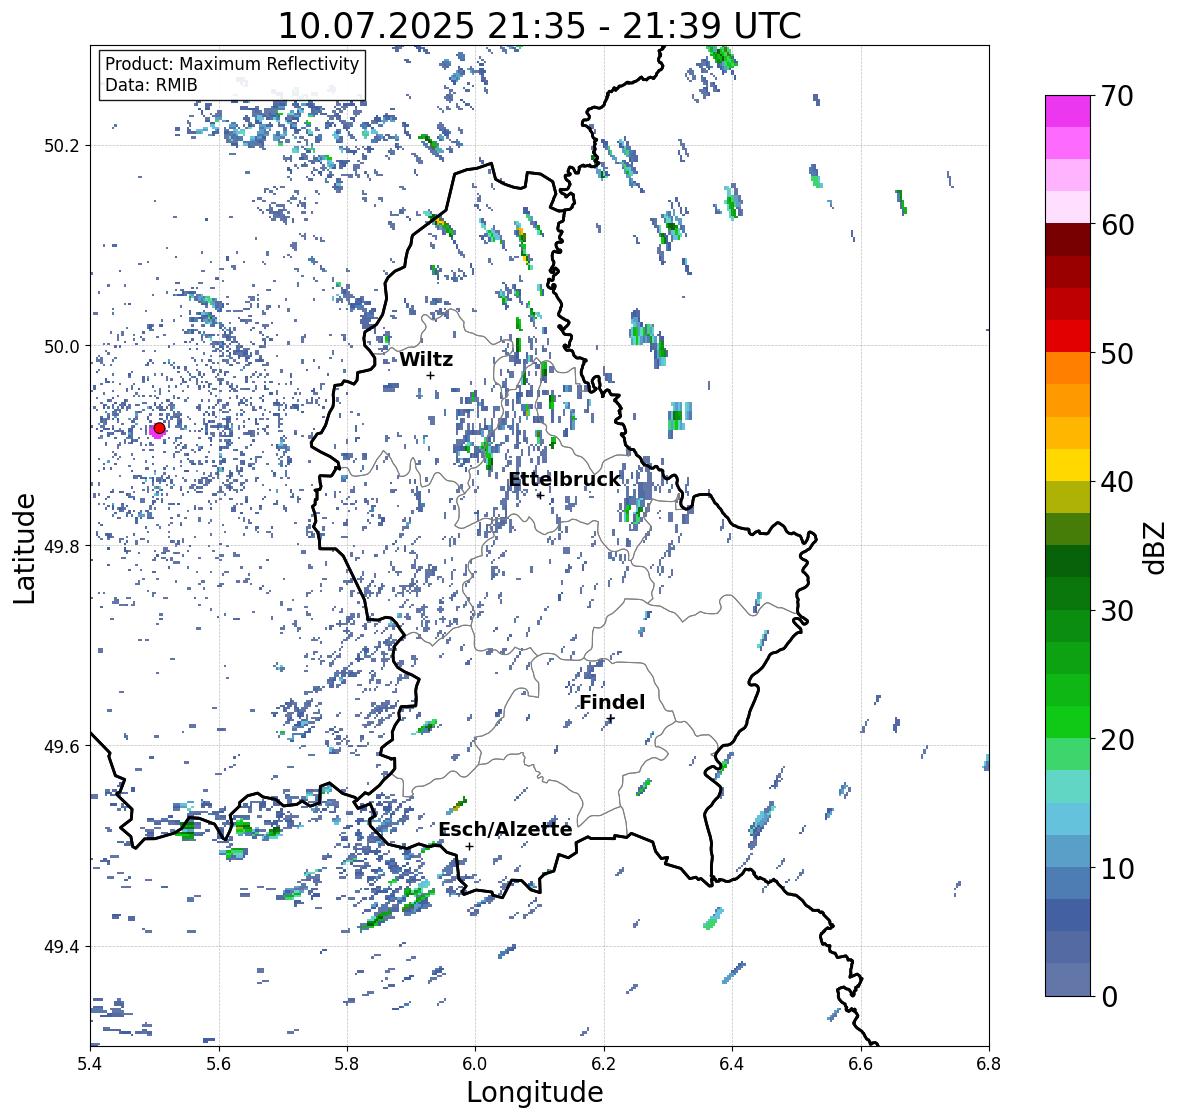Viewport: 1179px width, 1117px height.
Task: Click the yellow 40 dBZ colorbar segment
Action: click(x=1068, y=465)
